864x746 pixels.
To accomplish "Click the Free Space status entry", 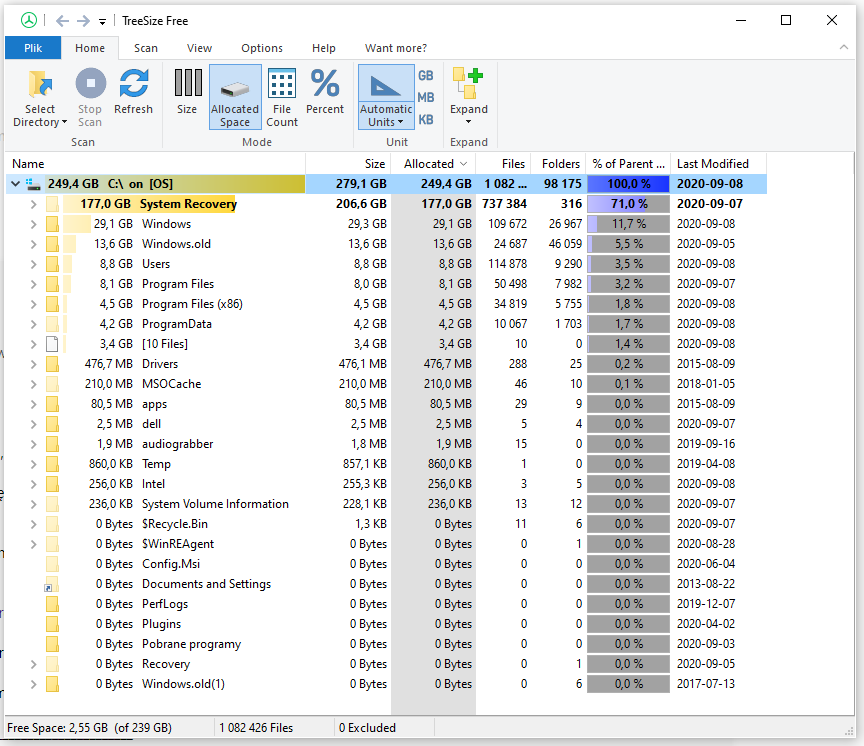I will (x=89, y=728).
